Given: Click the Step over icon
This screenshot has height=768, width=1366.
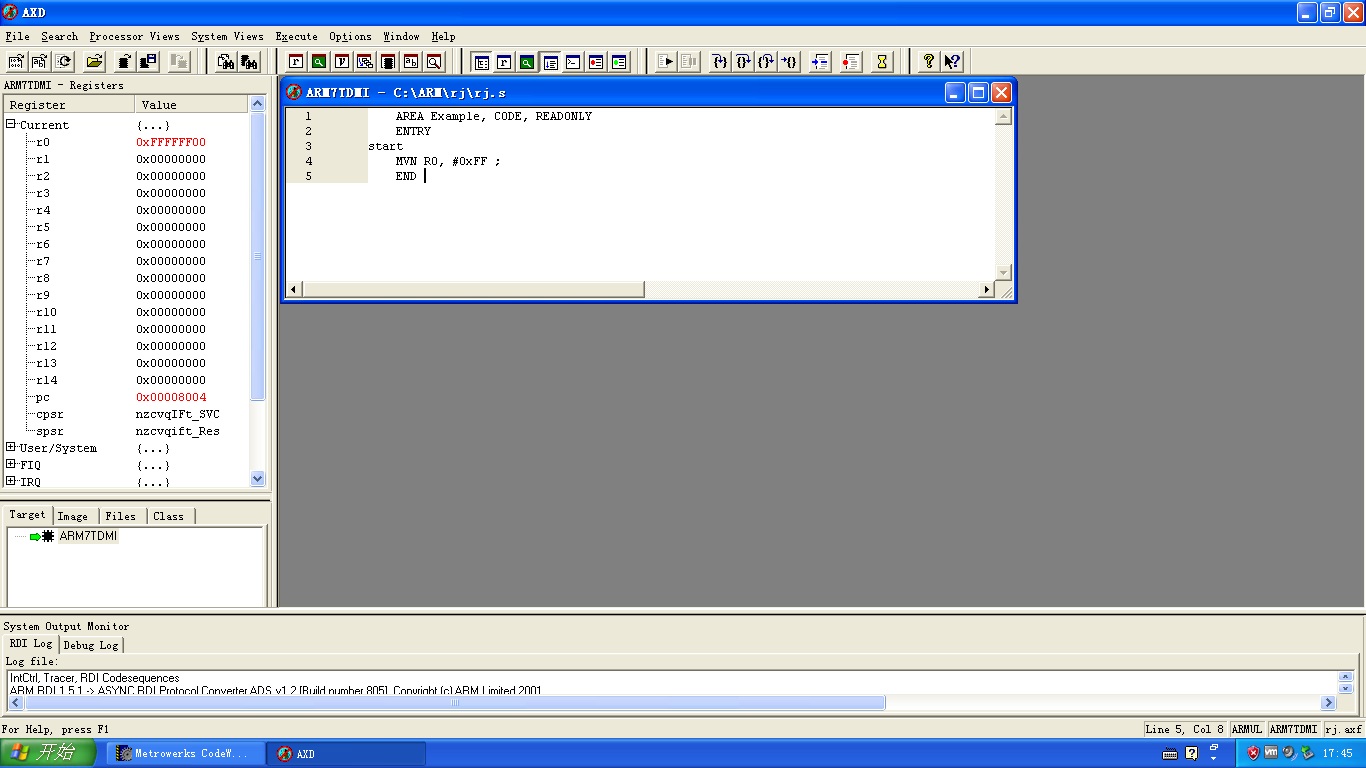Looking at the screenshot, I should 743,62.
